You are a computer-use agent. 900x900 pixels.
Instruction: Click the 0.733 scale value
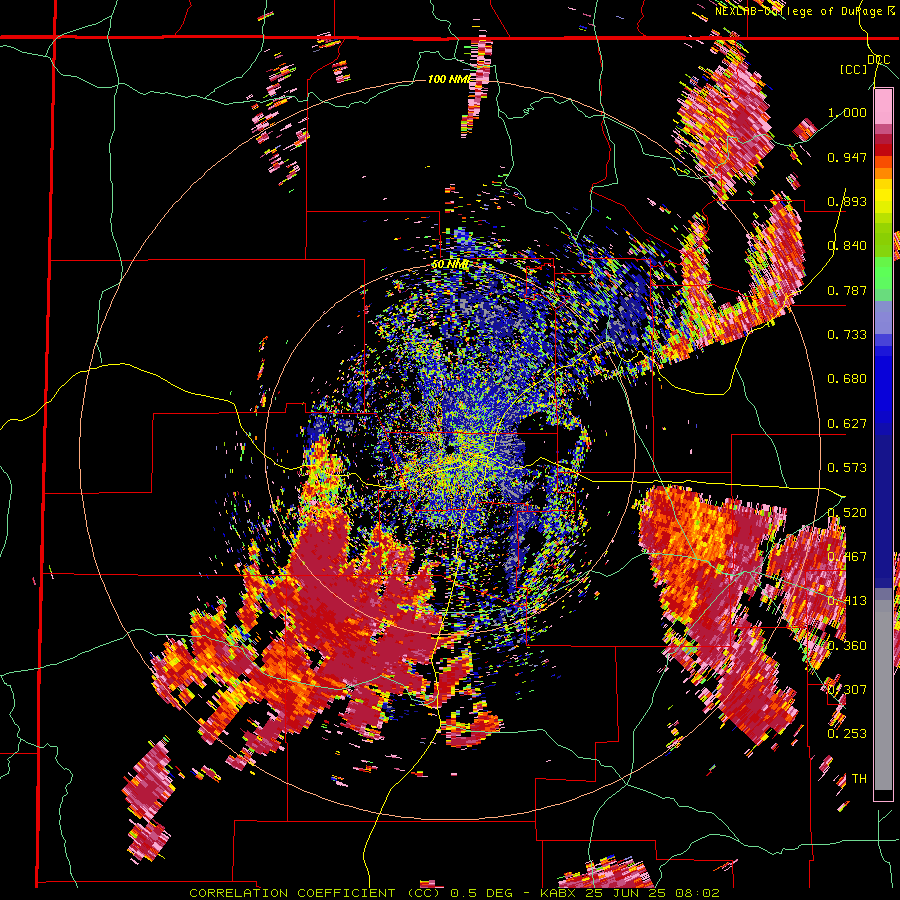pos(847,335)
